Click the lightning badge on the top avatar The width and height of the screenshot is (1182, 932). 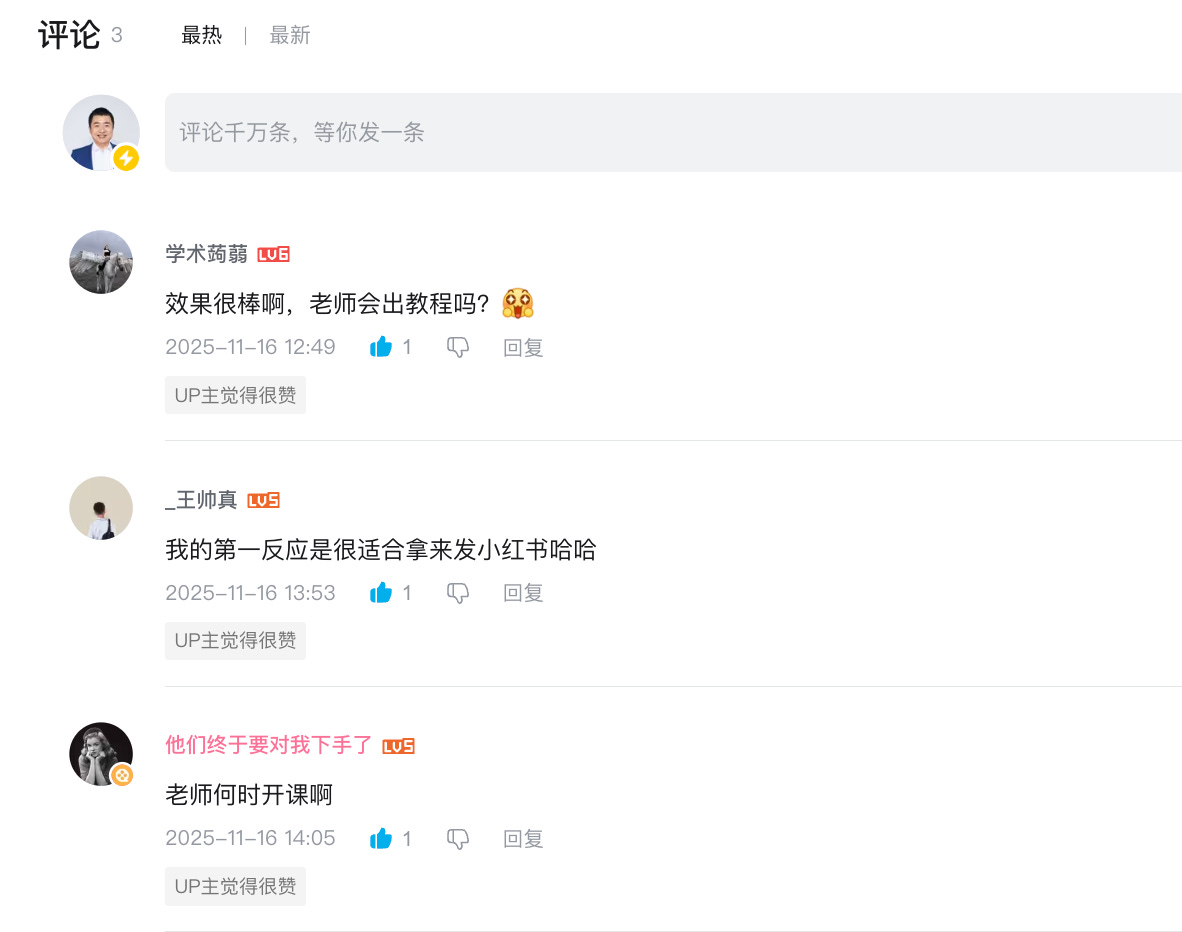click(x=124, y=157)
